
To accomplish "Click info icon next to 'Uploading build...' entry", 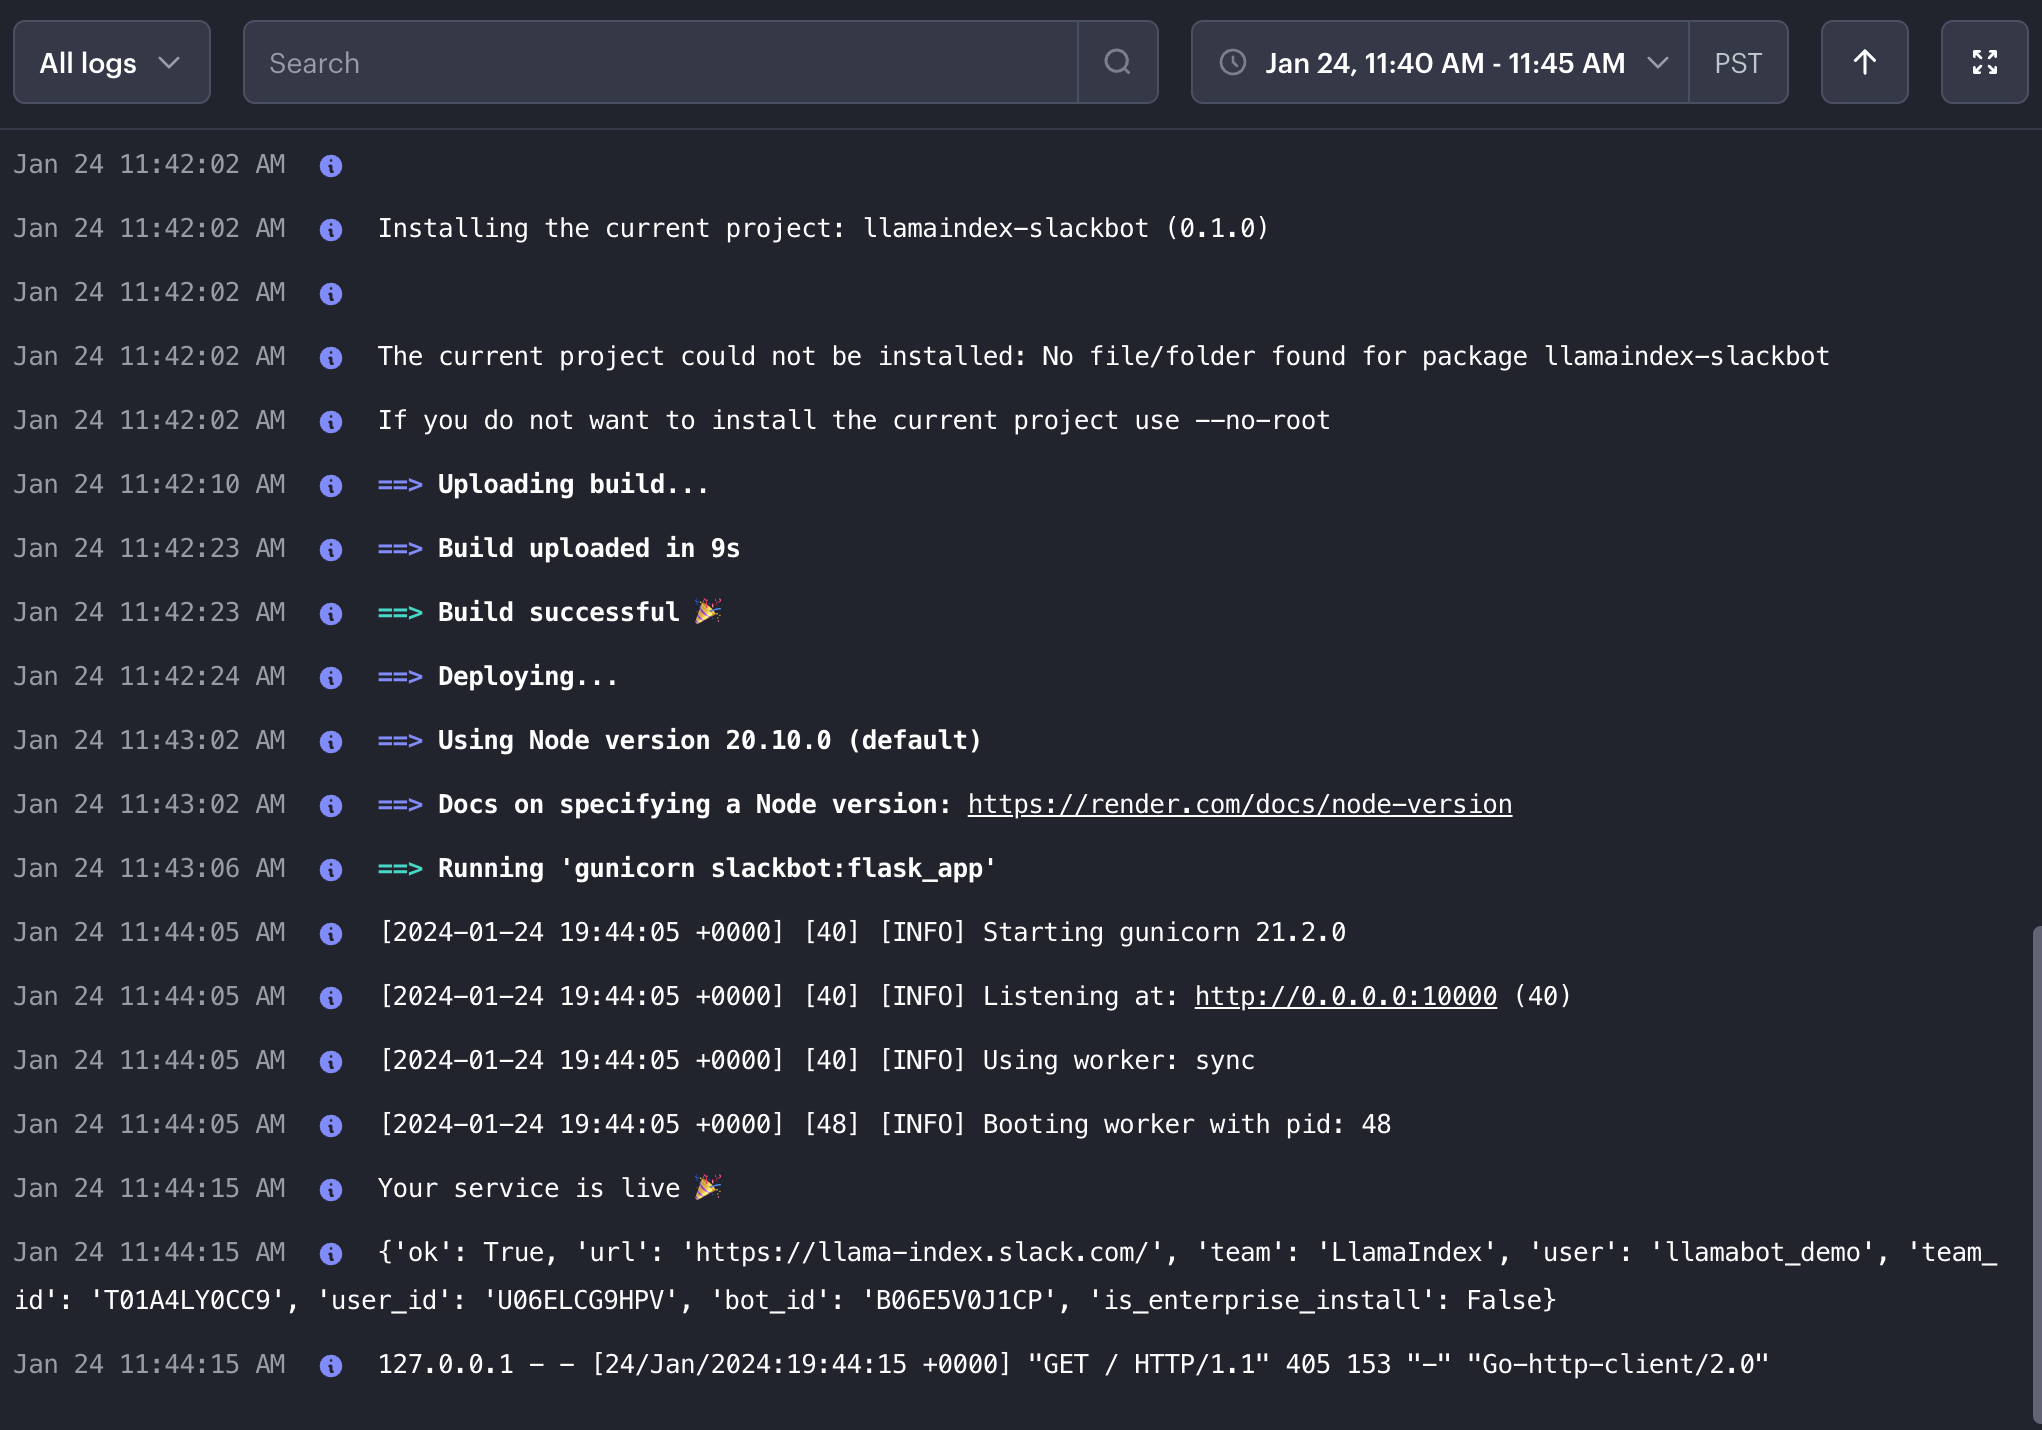I will tap(331, 485).
